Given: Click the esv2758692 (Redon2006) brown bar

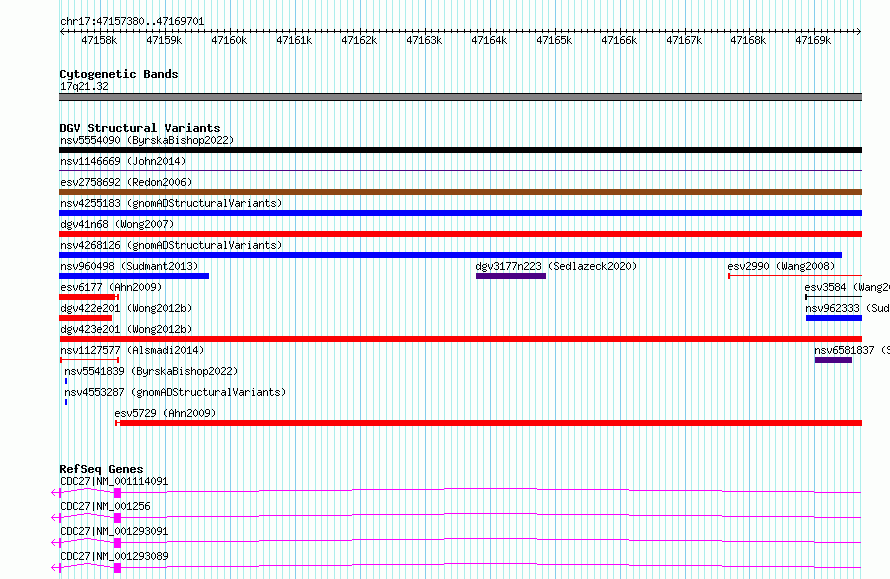Looking at the screenshot, I should point(460,192).
